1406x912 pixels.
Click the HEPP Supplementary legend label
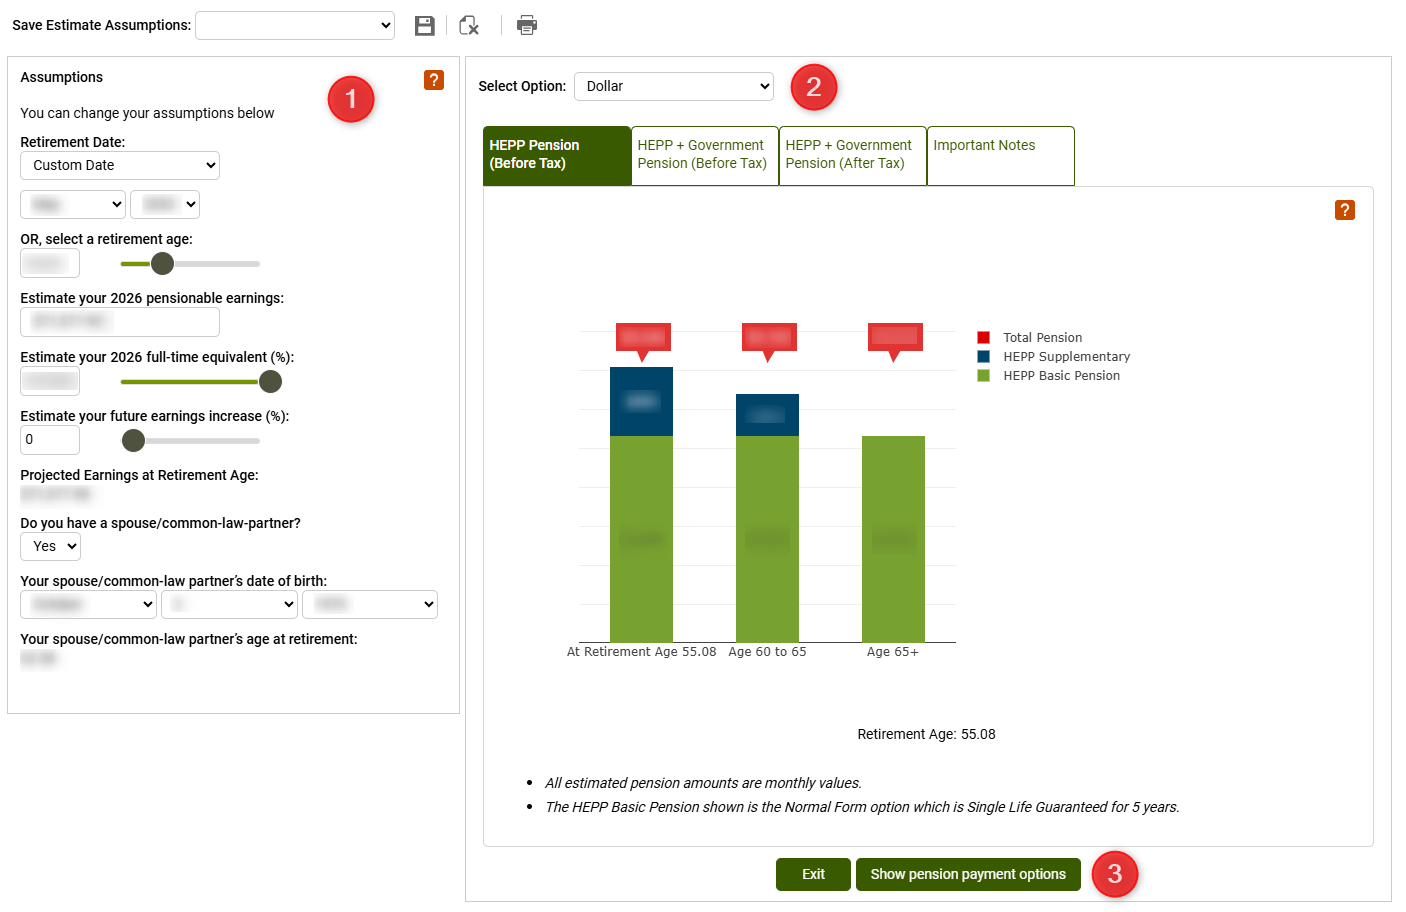tap(1067, 357)
